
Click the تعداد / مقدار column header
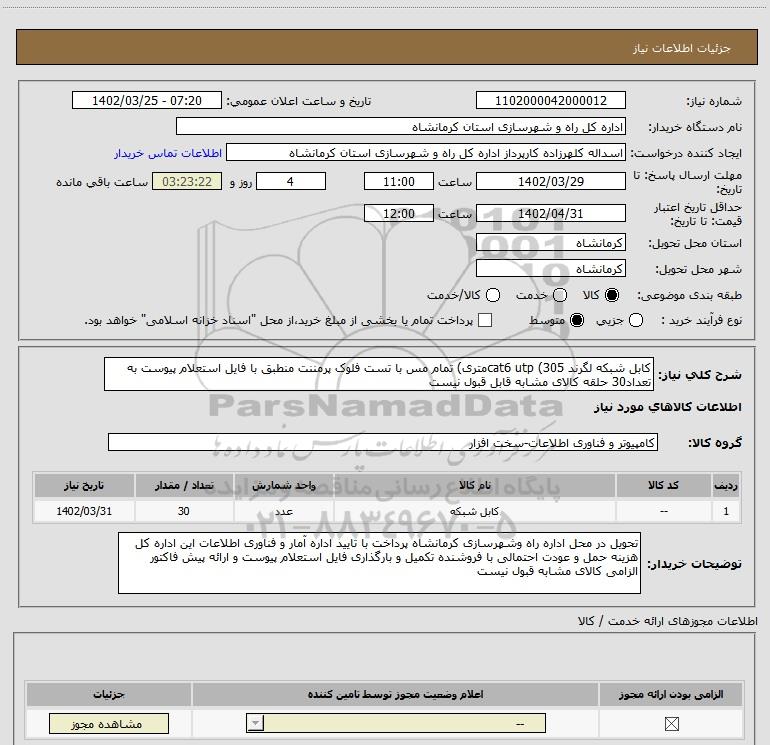pos(184,485)
